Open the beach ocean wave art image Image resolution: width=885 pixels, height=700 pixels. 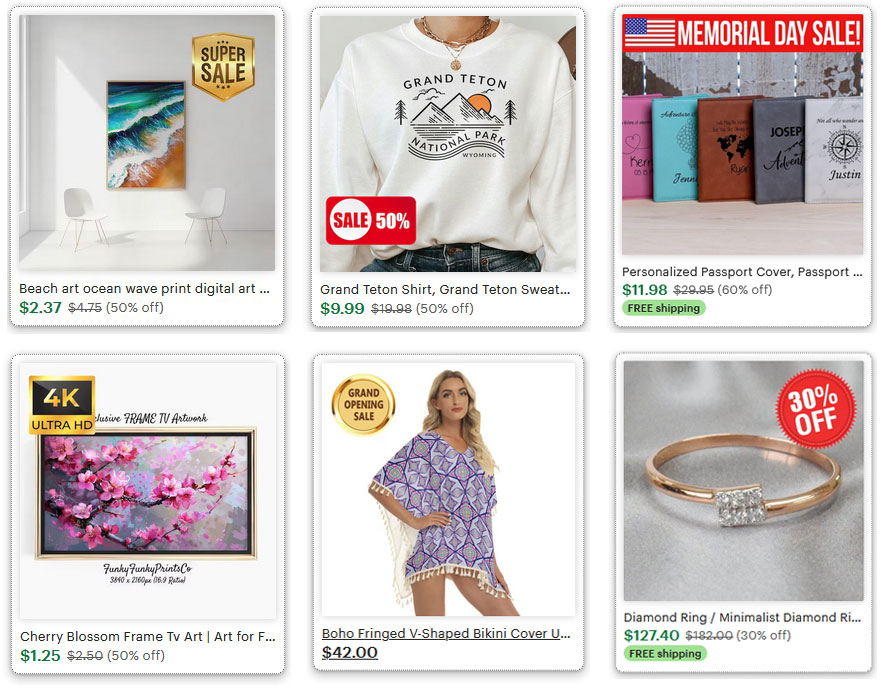(x=147, y=143)
